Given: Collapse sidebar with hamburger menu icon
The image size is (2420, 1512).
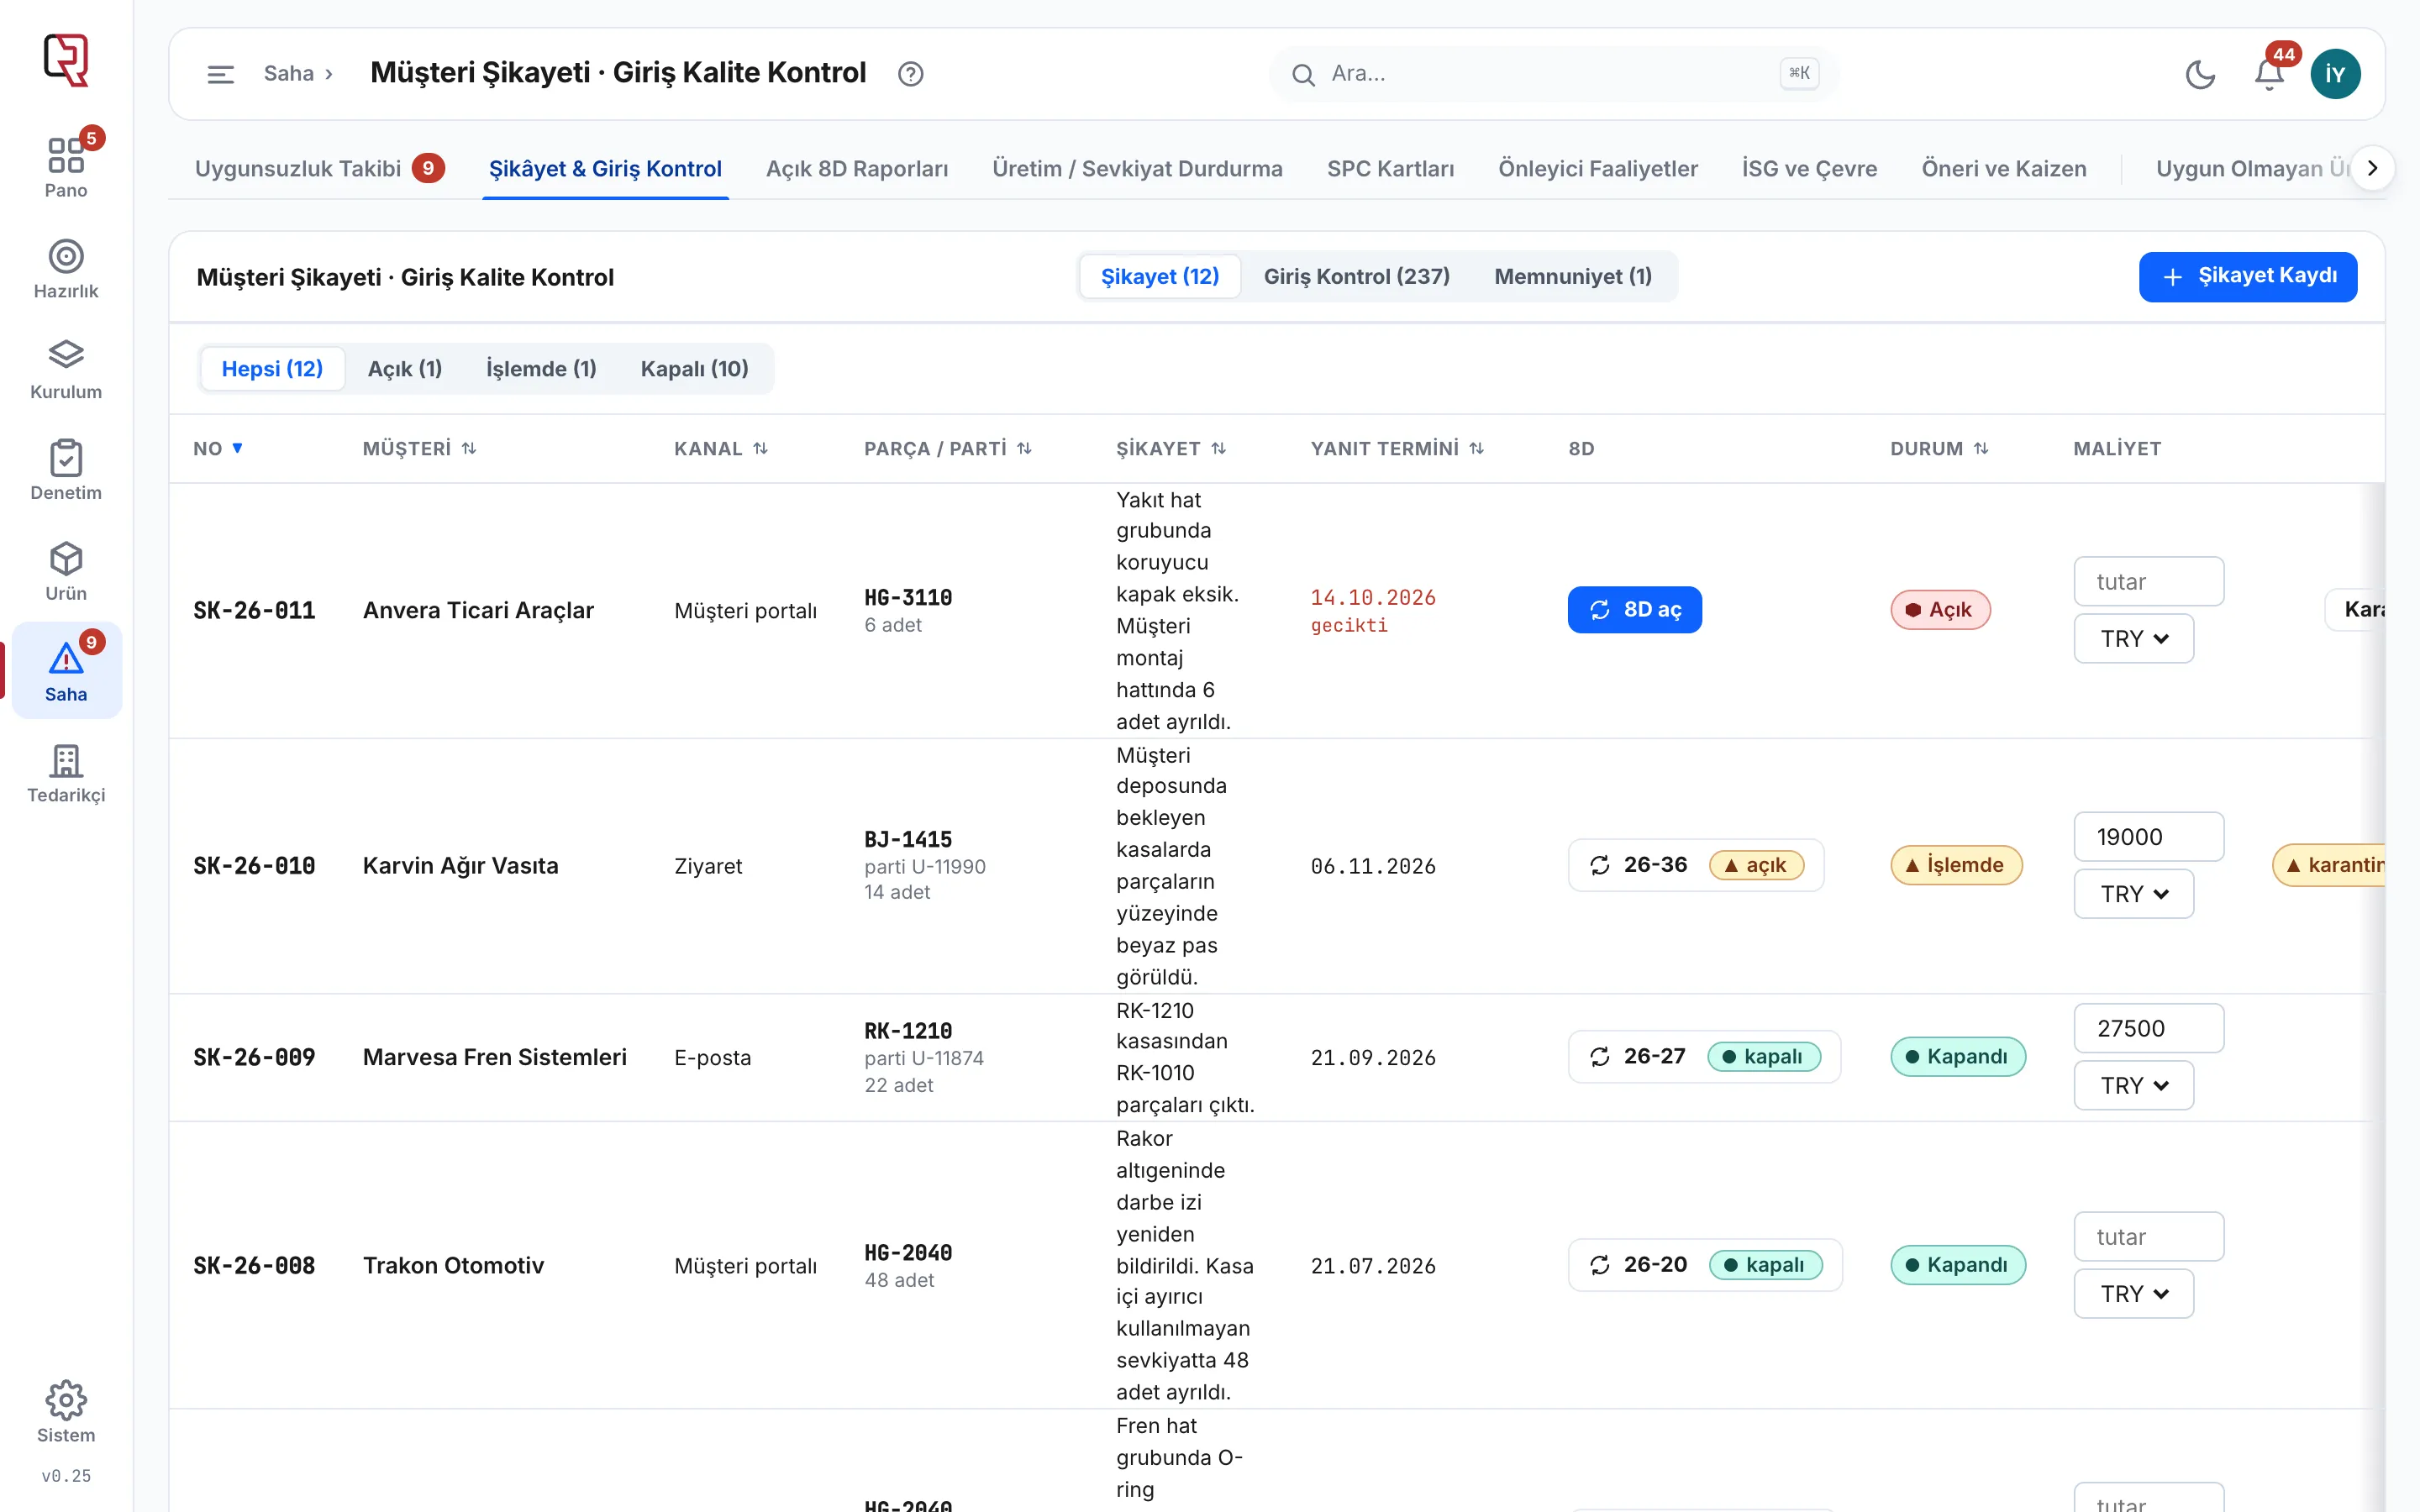Looking at the screenshot, I should coord(220,74).
